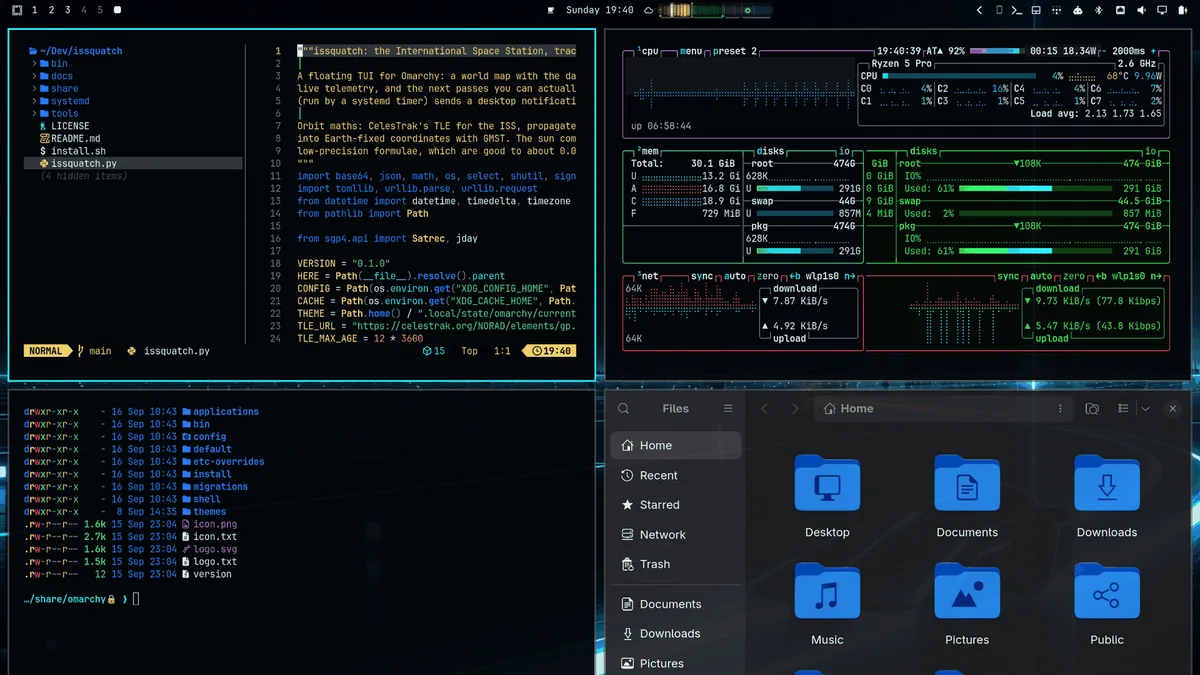Screen dimensions: 1200x675
Task: Switch to workspace 5 in the top bar
Action: click(x=100, y=10)
